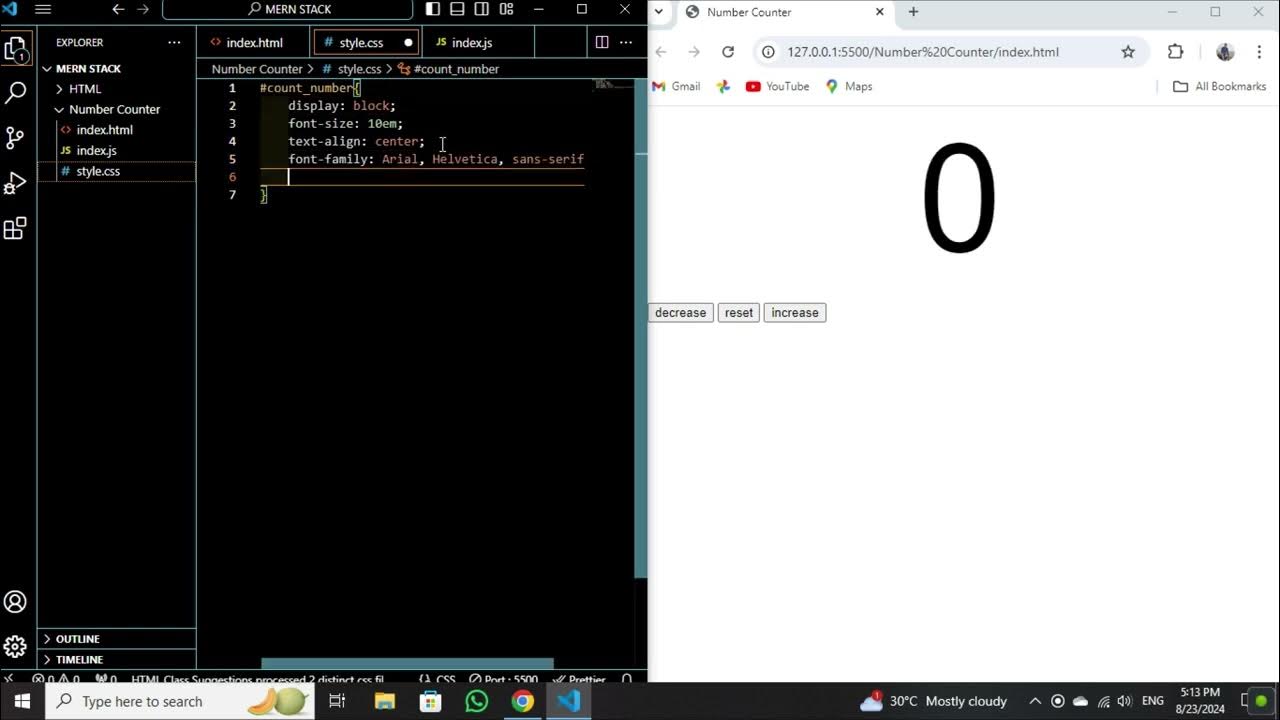Switch to the index.js editor tab
Screen dimensions: 1280x720
471,43
